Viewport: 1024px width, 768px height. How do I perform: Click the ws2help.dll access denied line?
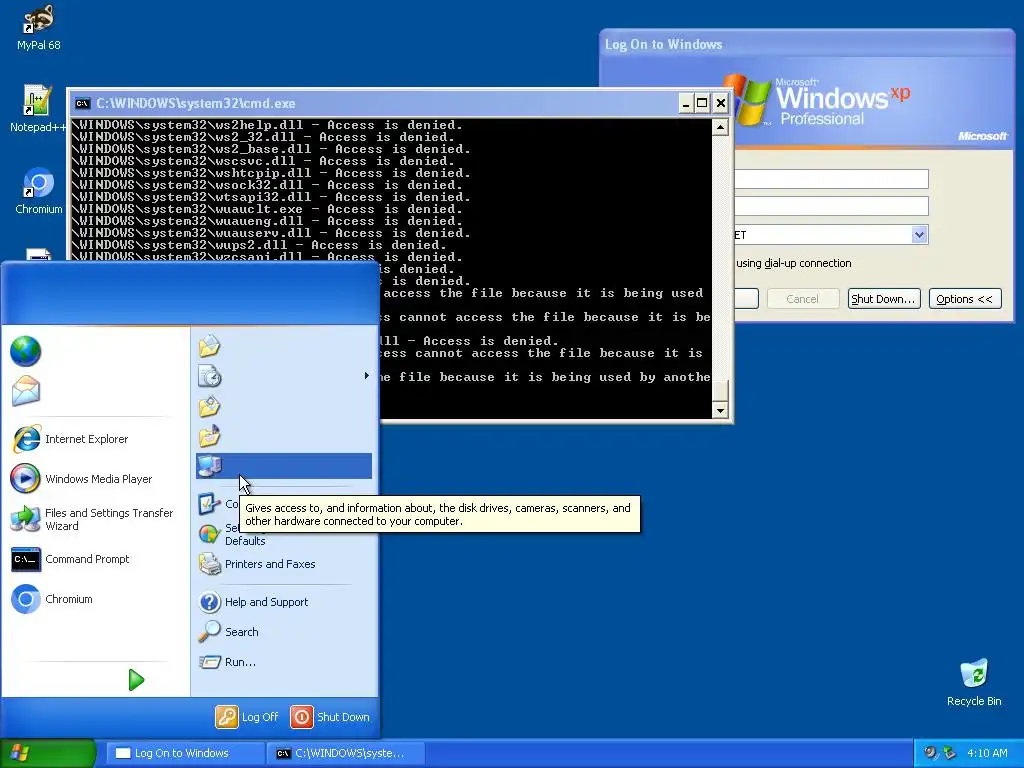click(x=267, y=125)
